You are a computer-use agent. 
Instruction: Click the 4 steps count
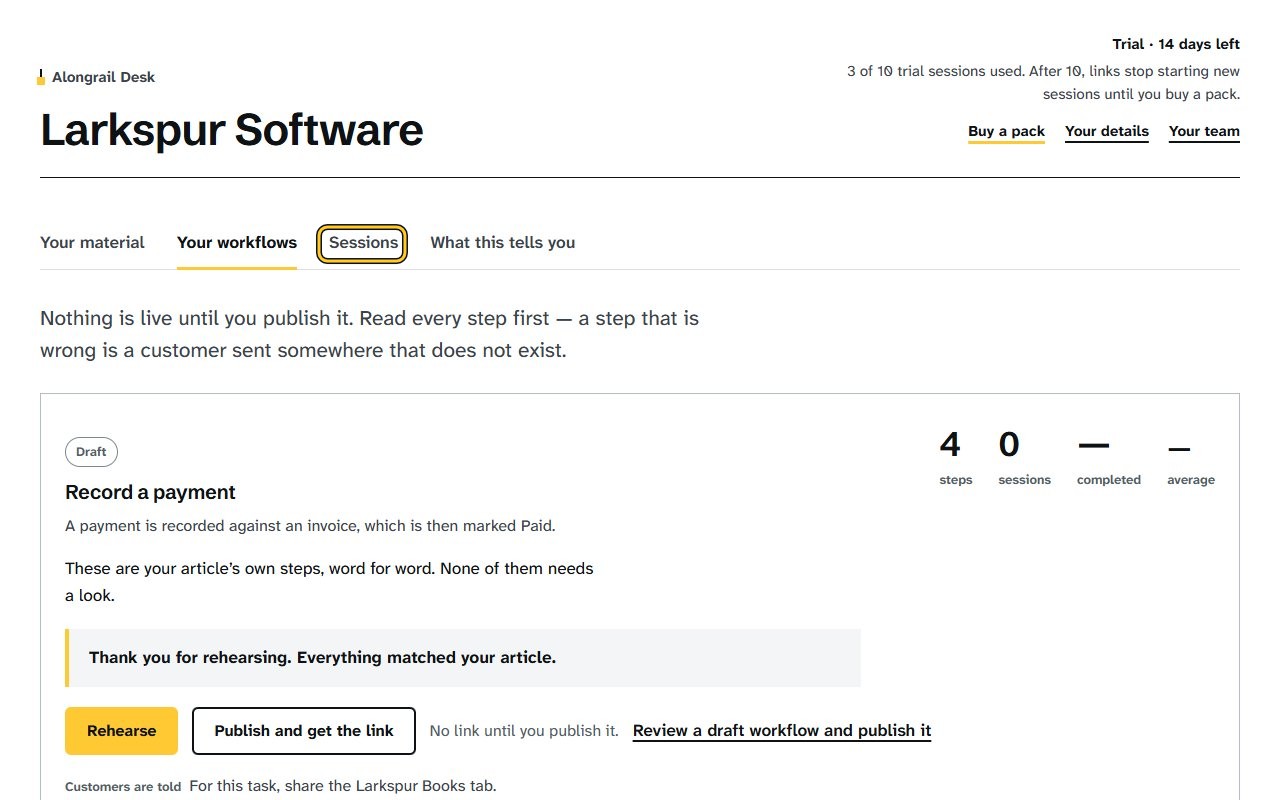point(955,458)
